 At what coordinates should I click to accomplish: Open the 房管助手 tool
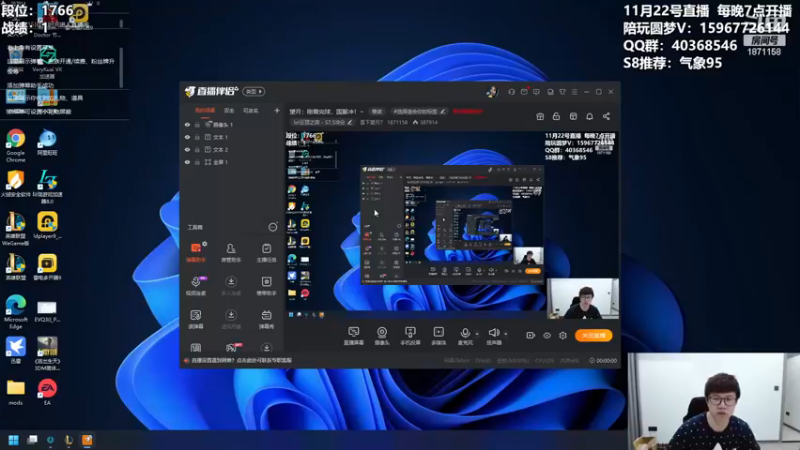tap(231, 253)
